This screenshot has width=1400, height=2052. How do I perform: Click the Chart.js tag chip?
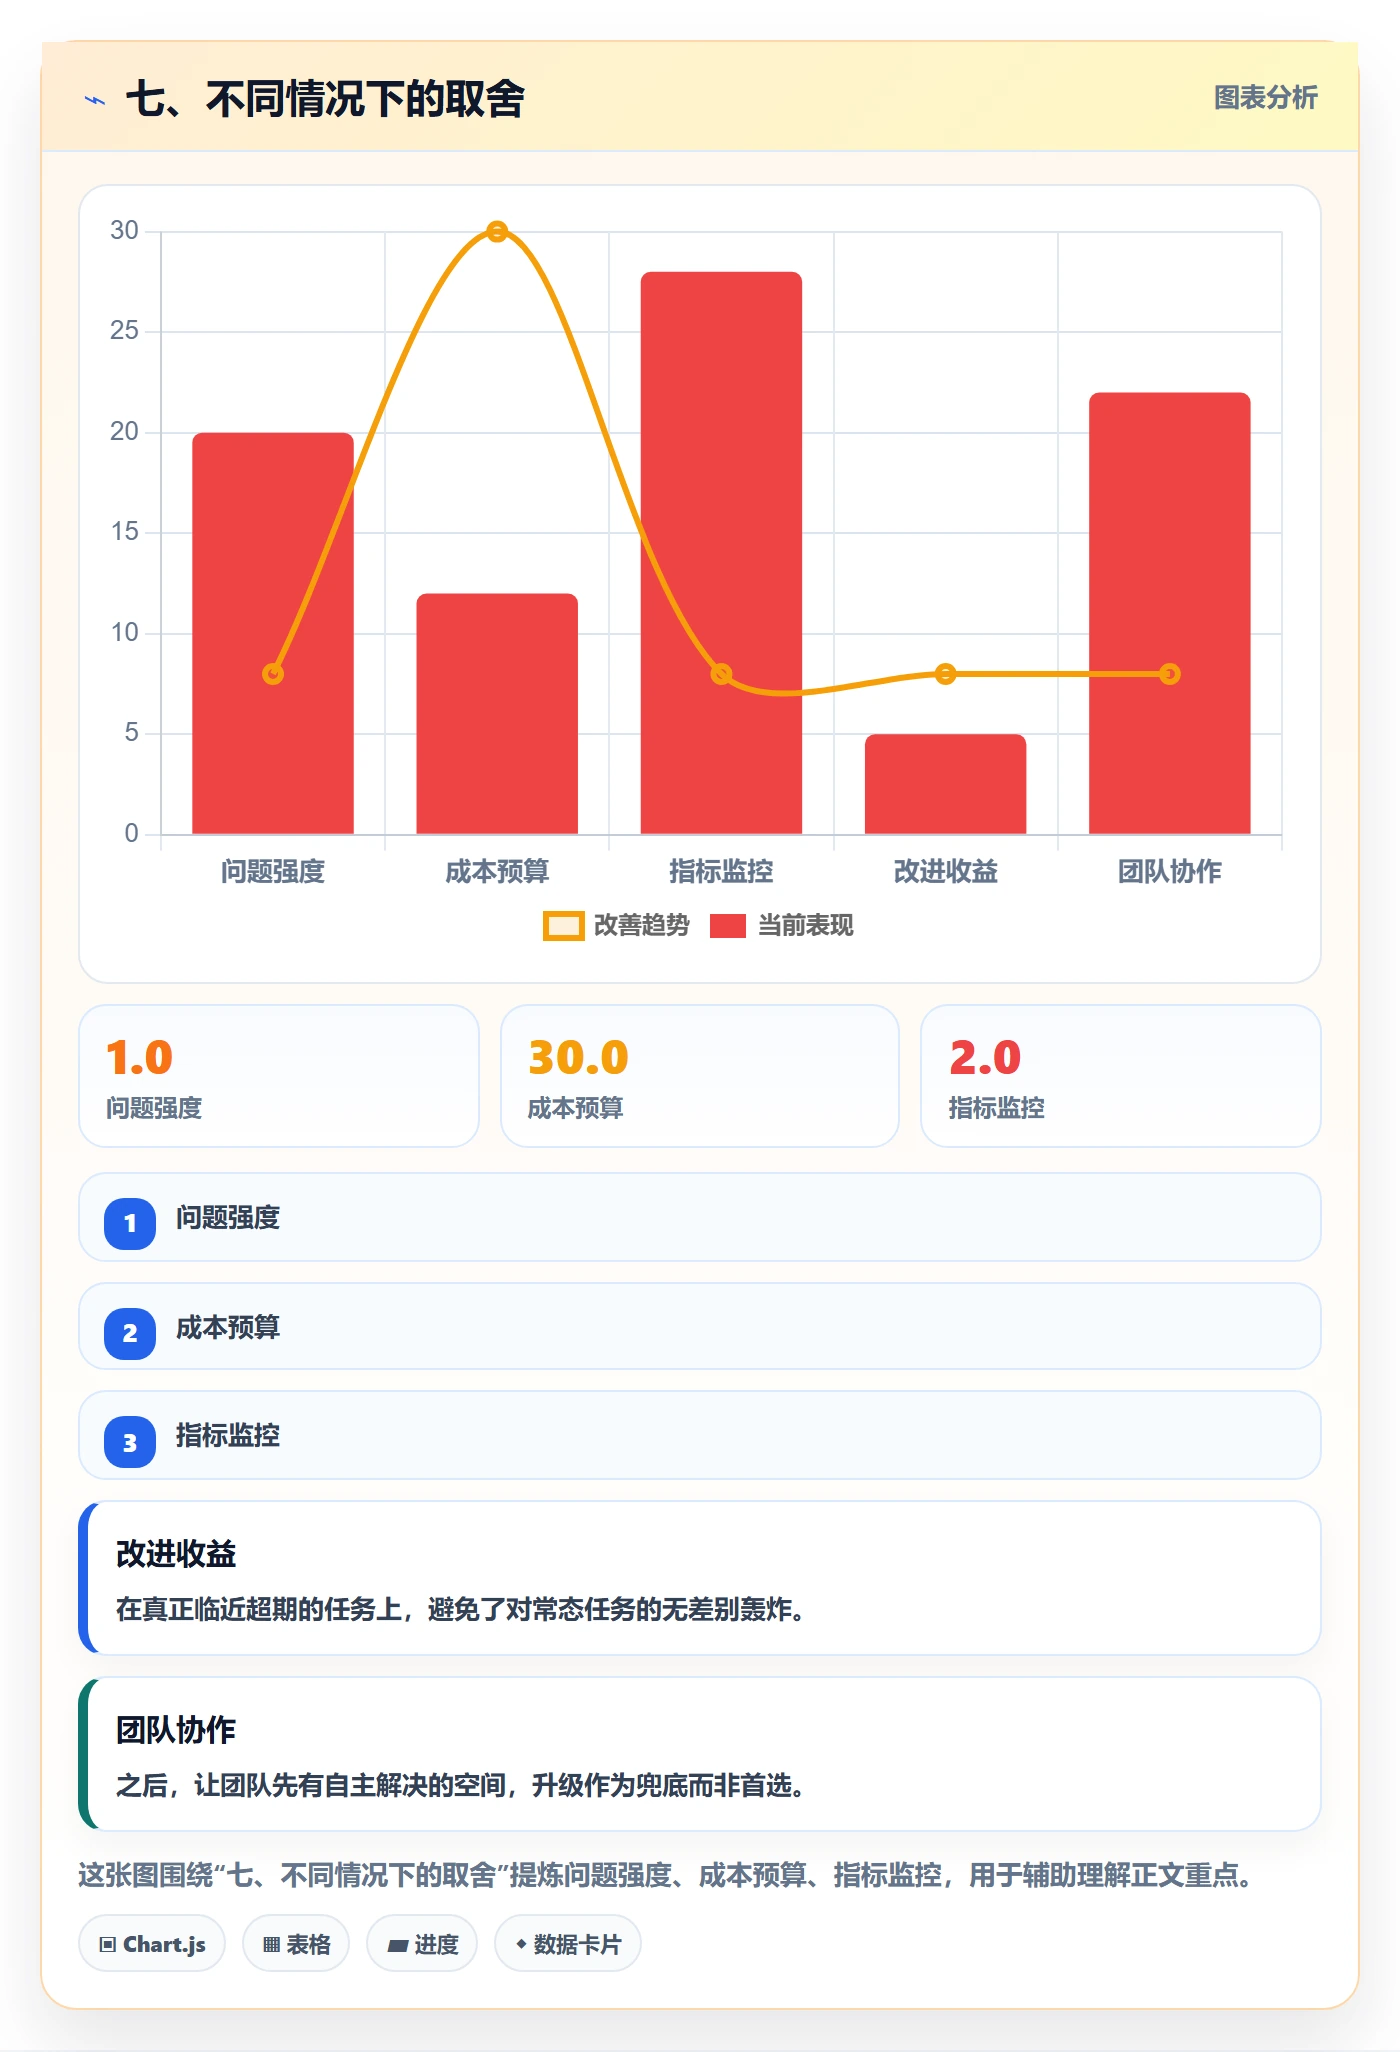pos(152,1944)
